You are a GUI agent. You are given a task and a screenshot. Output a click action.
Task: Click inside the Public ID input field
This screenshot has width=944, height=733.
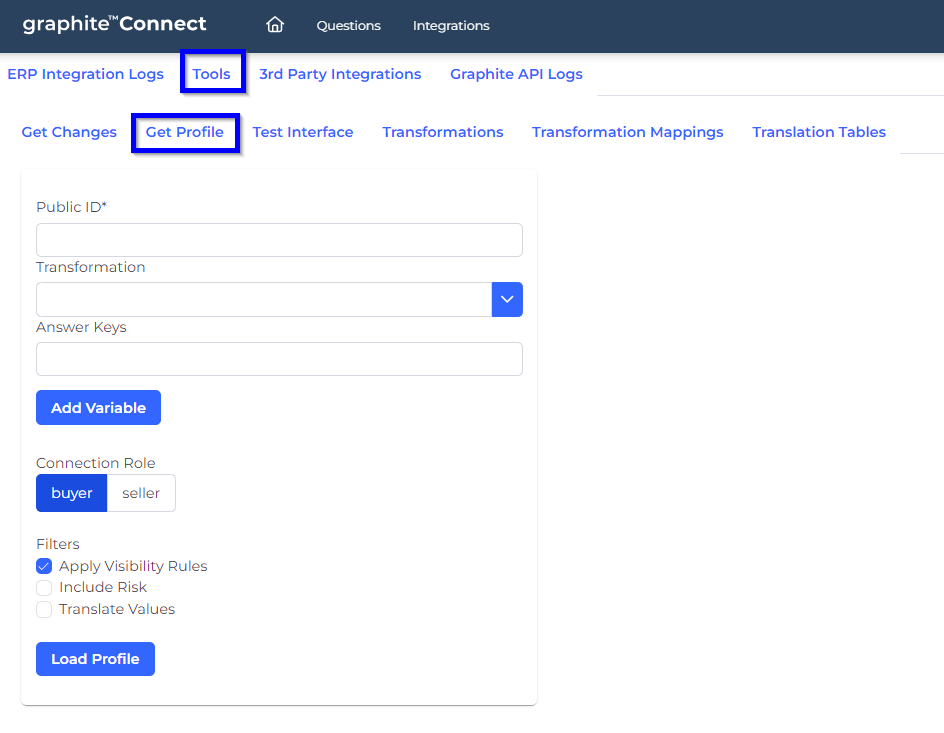point(279,240)
